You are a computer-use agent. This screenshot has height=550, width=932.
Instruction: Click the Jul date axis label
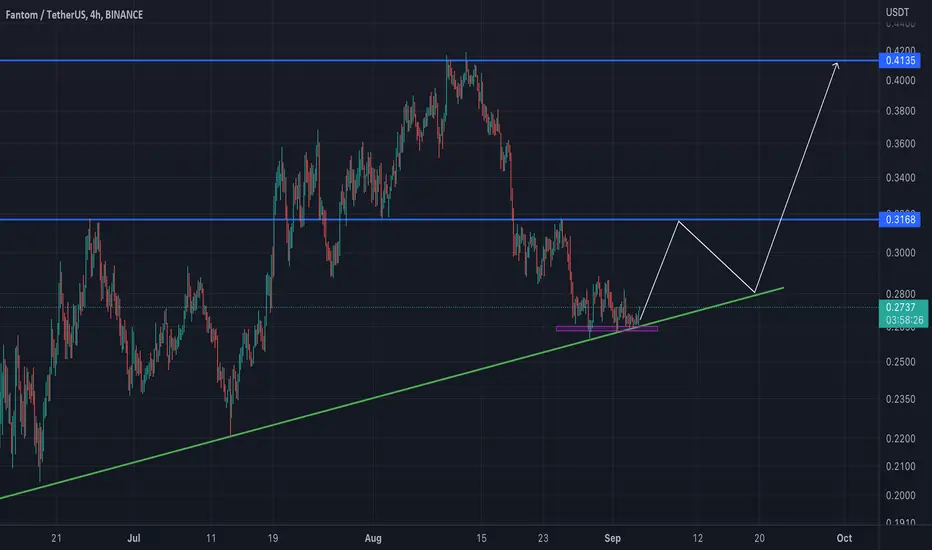point(134,538)
